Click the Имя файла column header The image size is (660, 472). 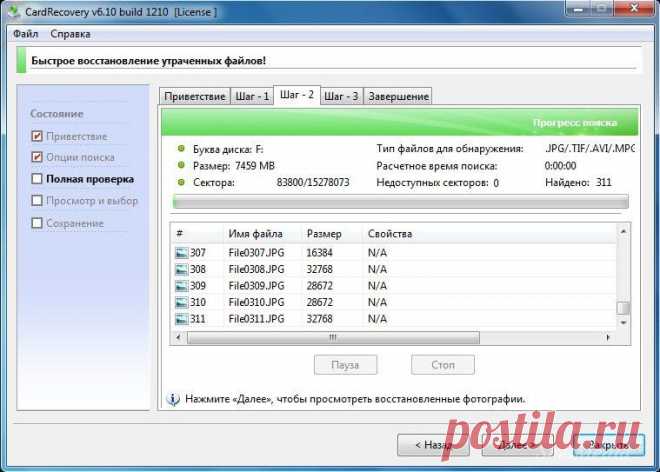262,234
